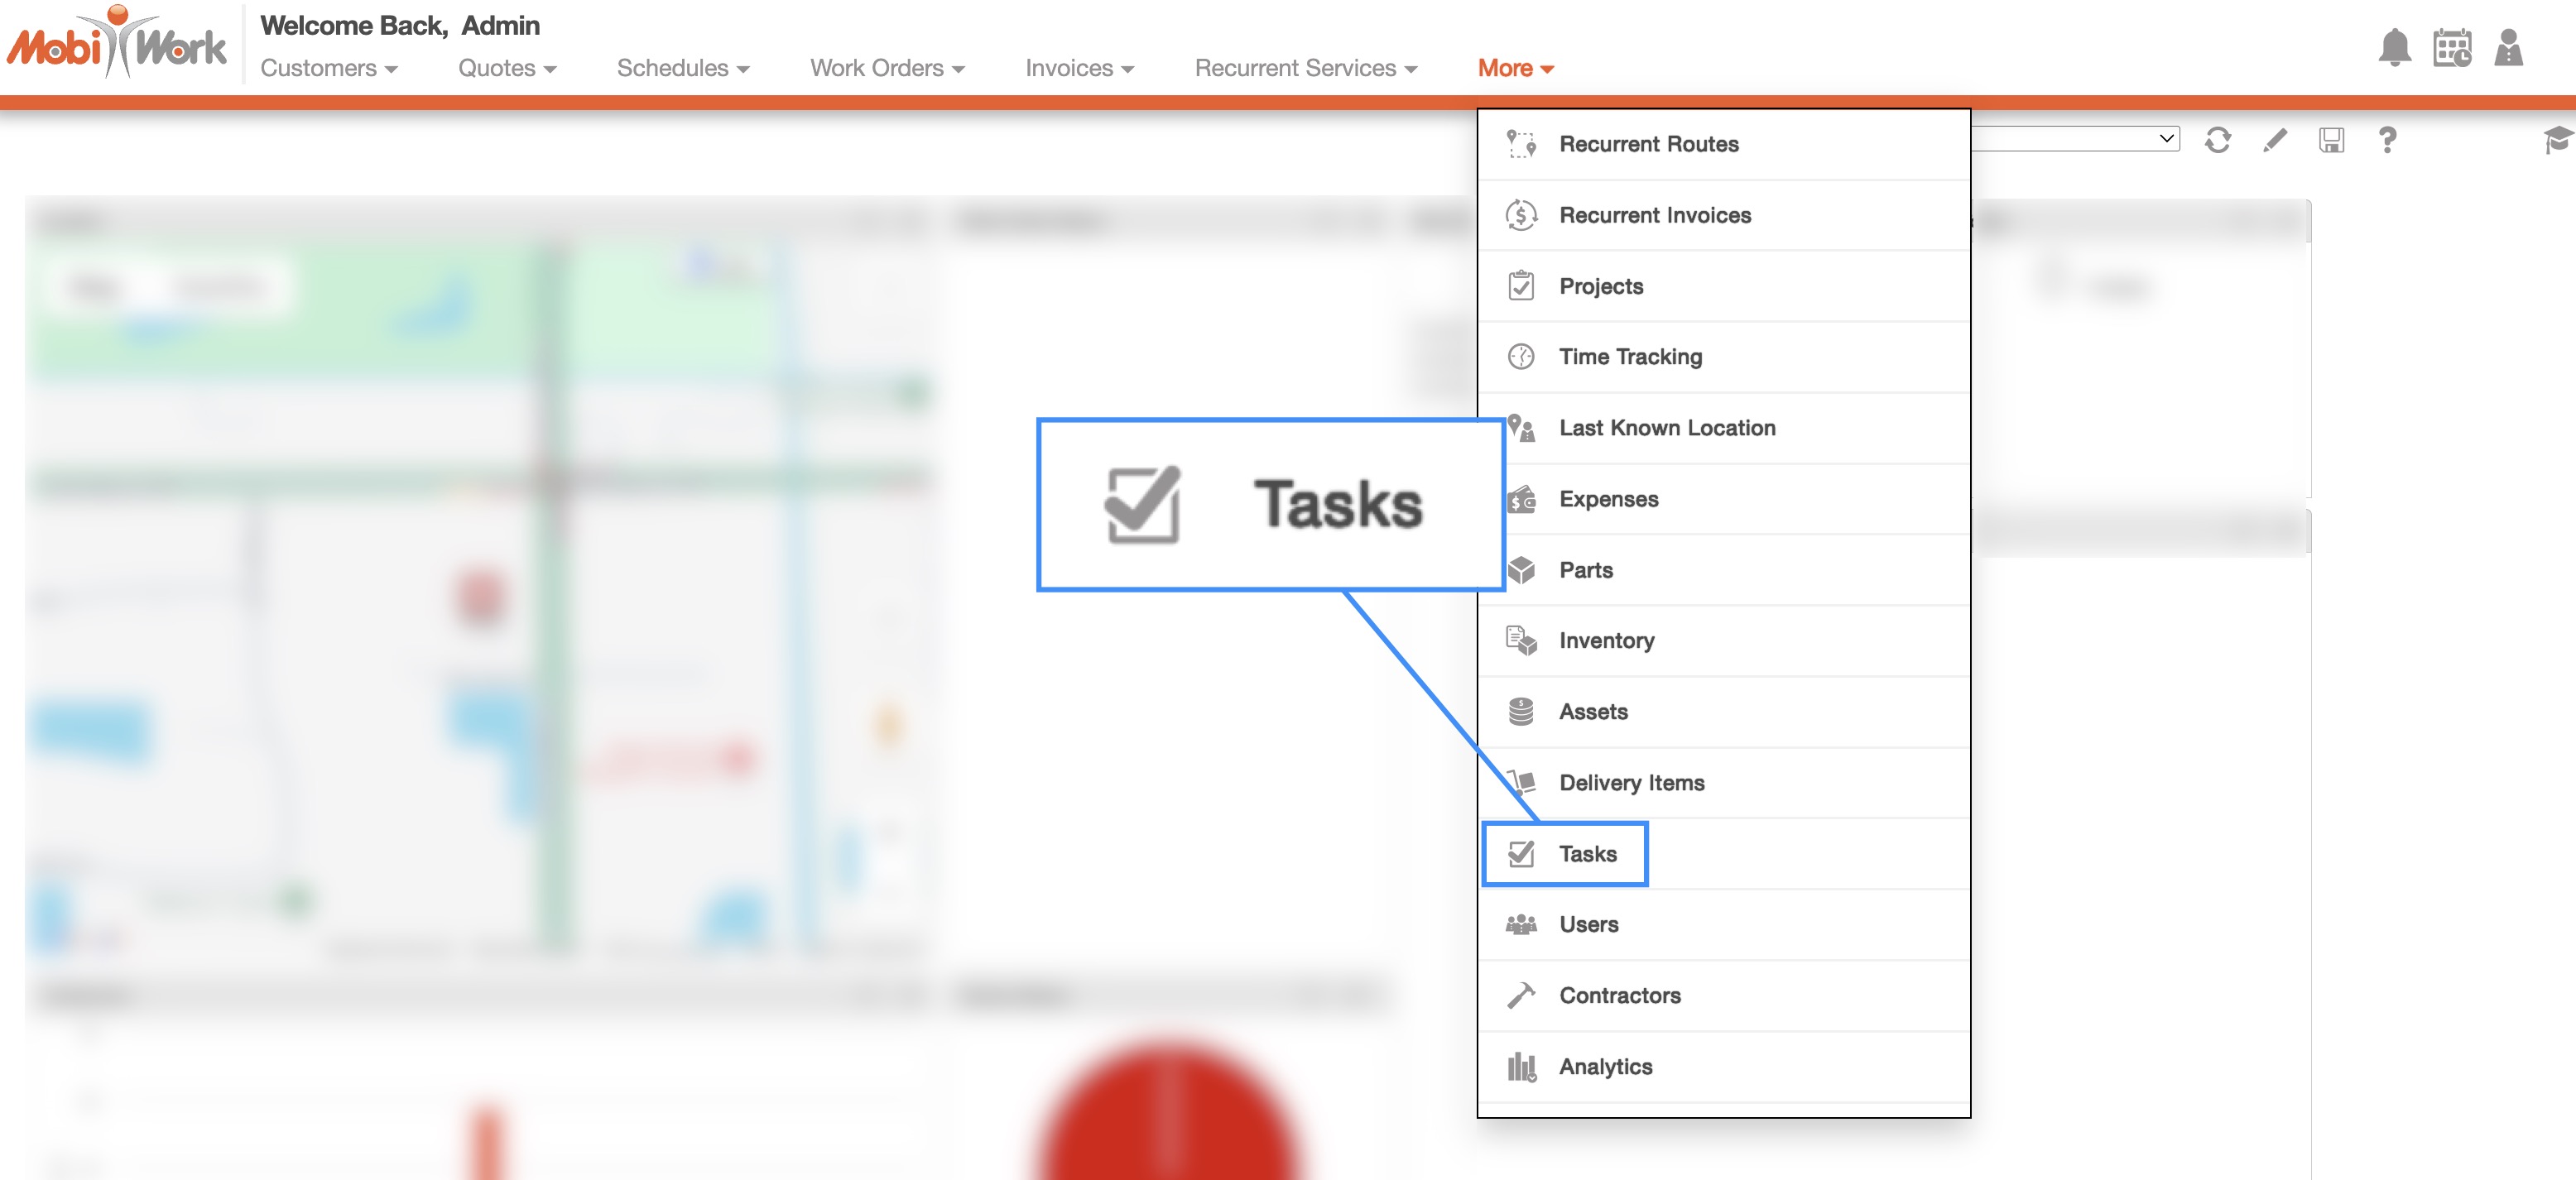2576x1180 pixels.
Task: Open the calendar schedule icon
Action: pos(2452,47)
